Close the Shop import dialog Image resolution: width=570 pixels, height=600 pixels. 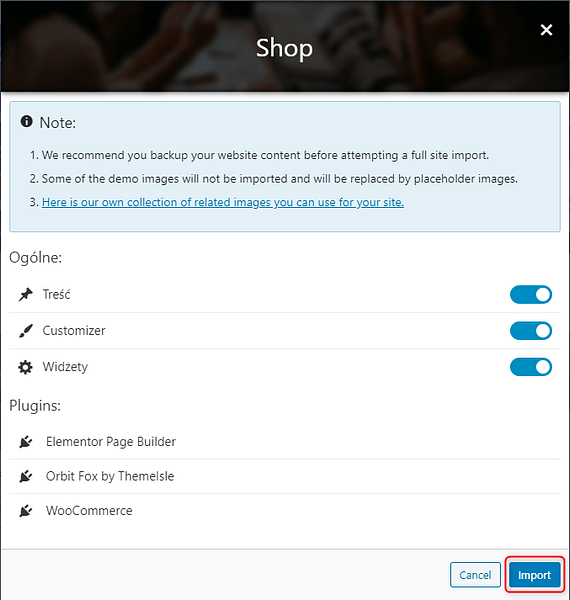point(546,29)
